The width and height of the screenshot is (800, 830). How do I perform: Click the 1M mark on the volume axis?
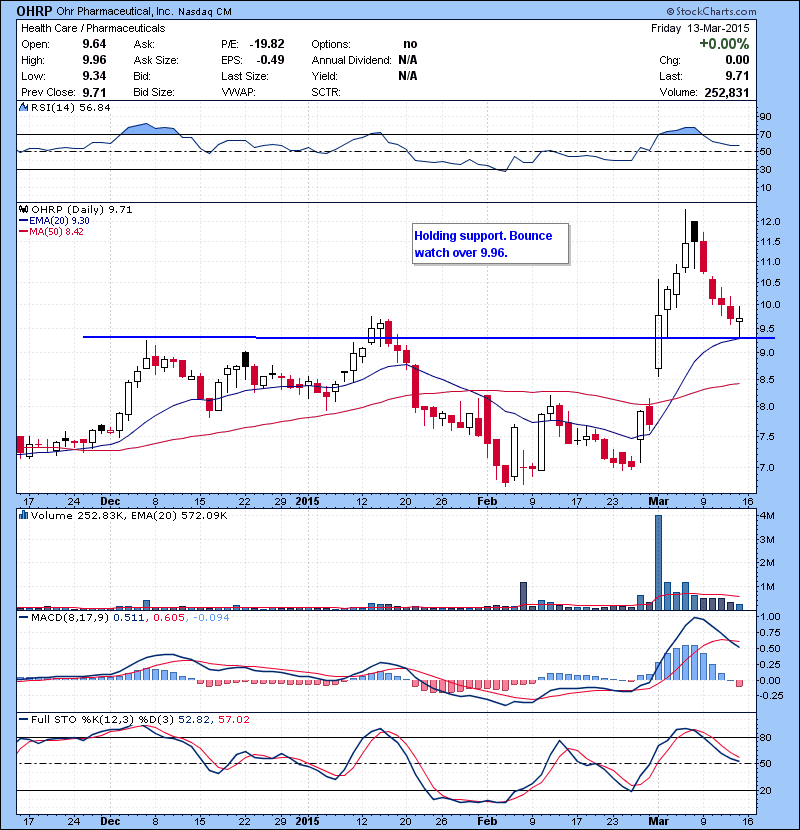768,587
